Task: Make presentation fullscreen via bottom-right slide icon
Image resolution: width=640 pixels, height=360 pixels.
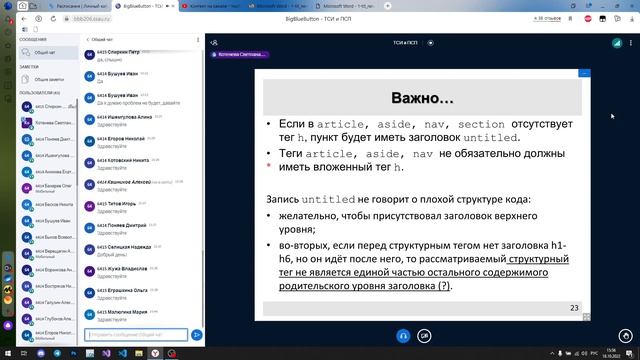Action: coord(587,317)
